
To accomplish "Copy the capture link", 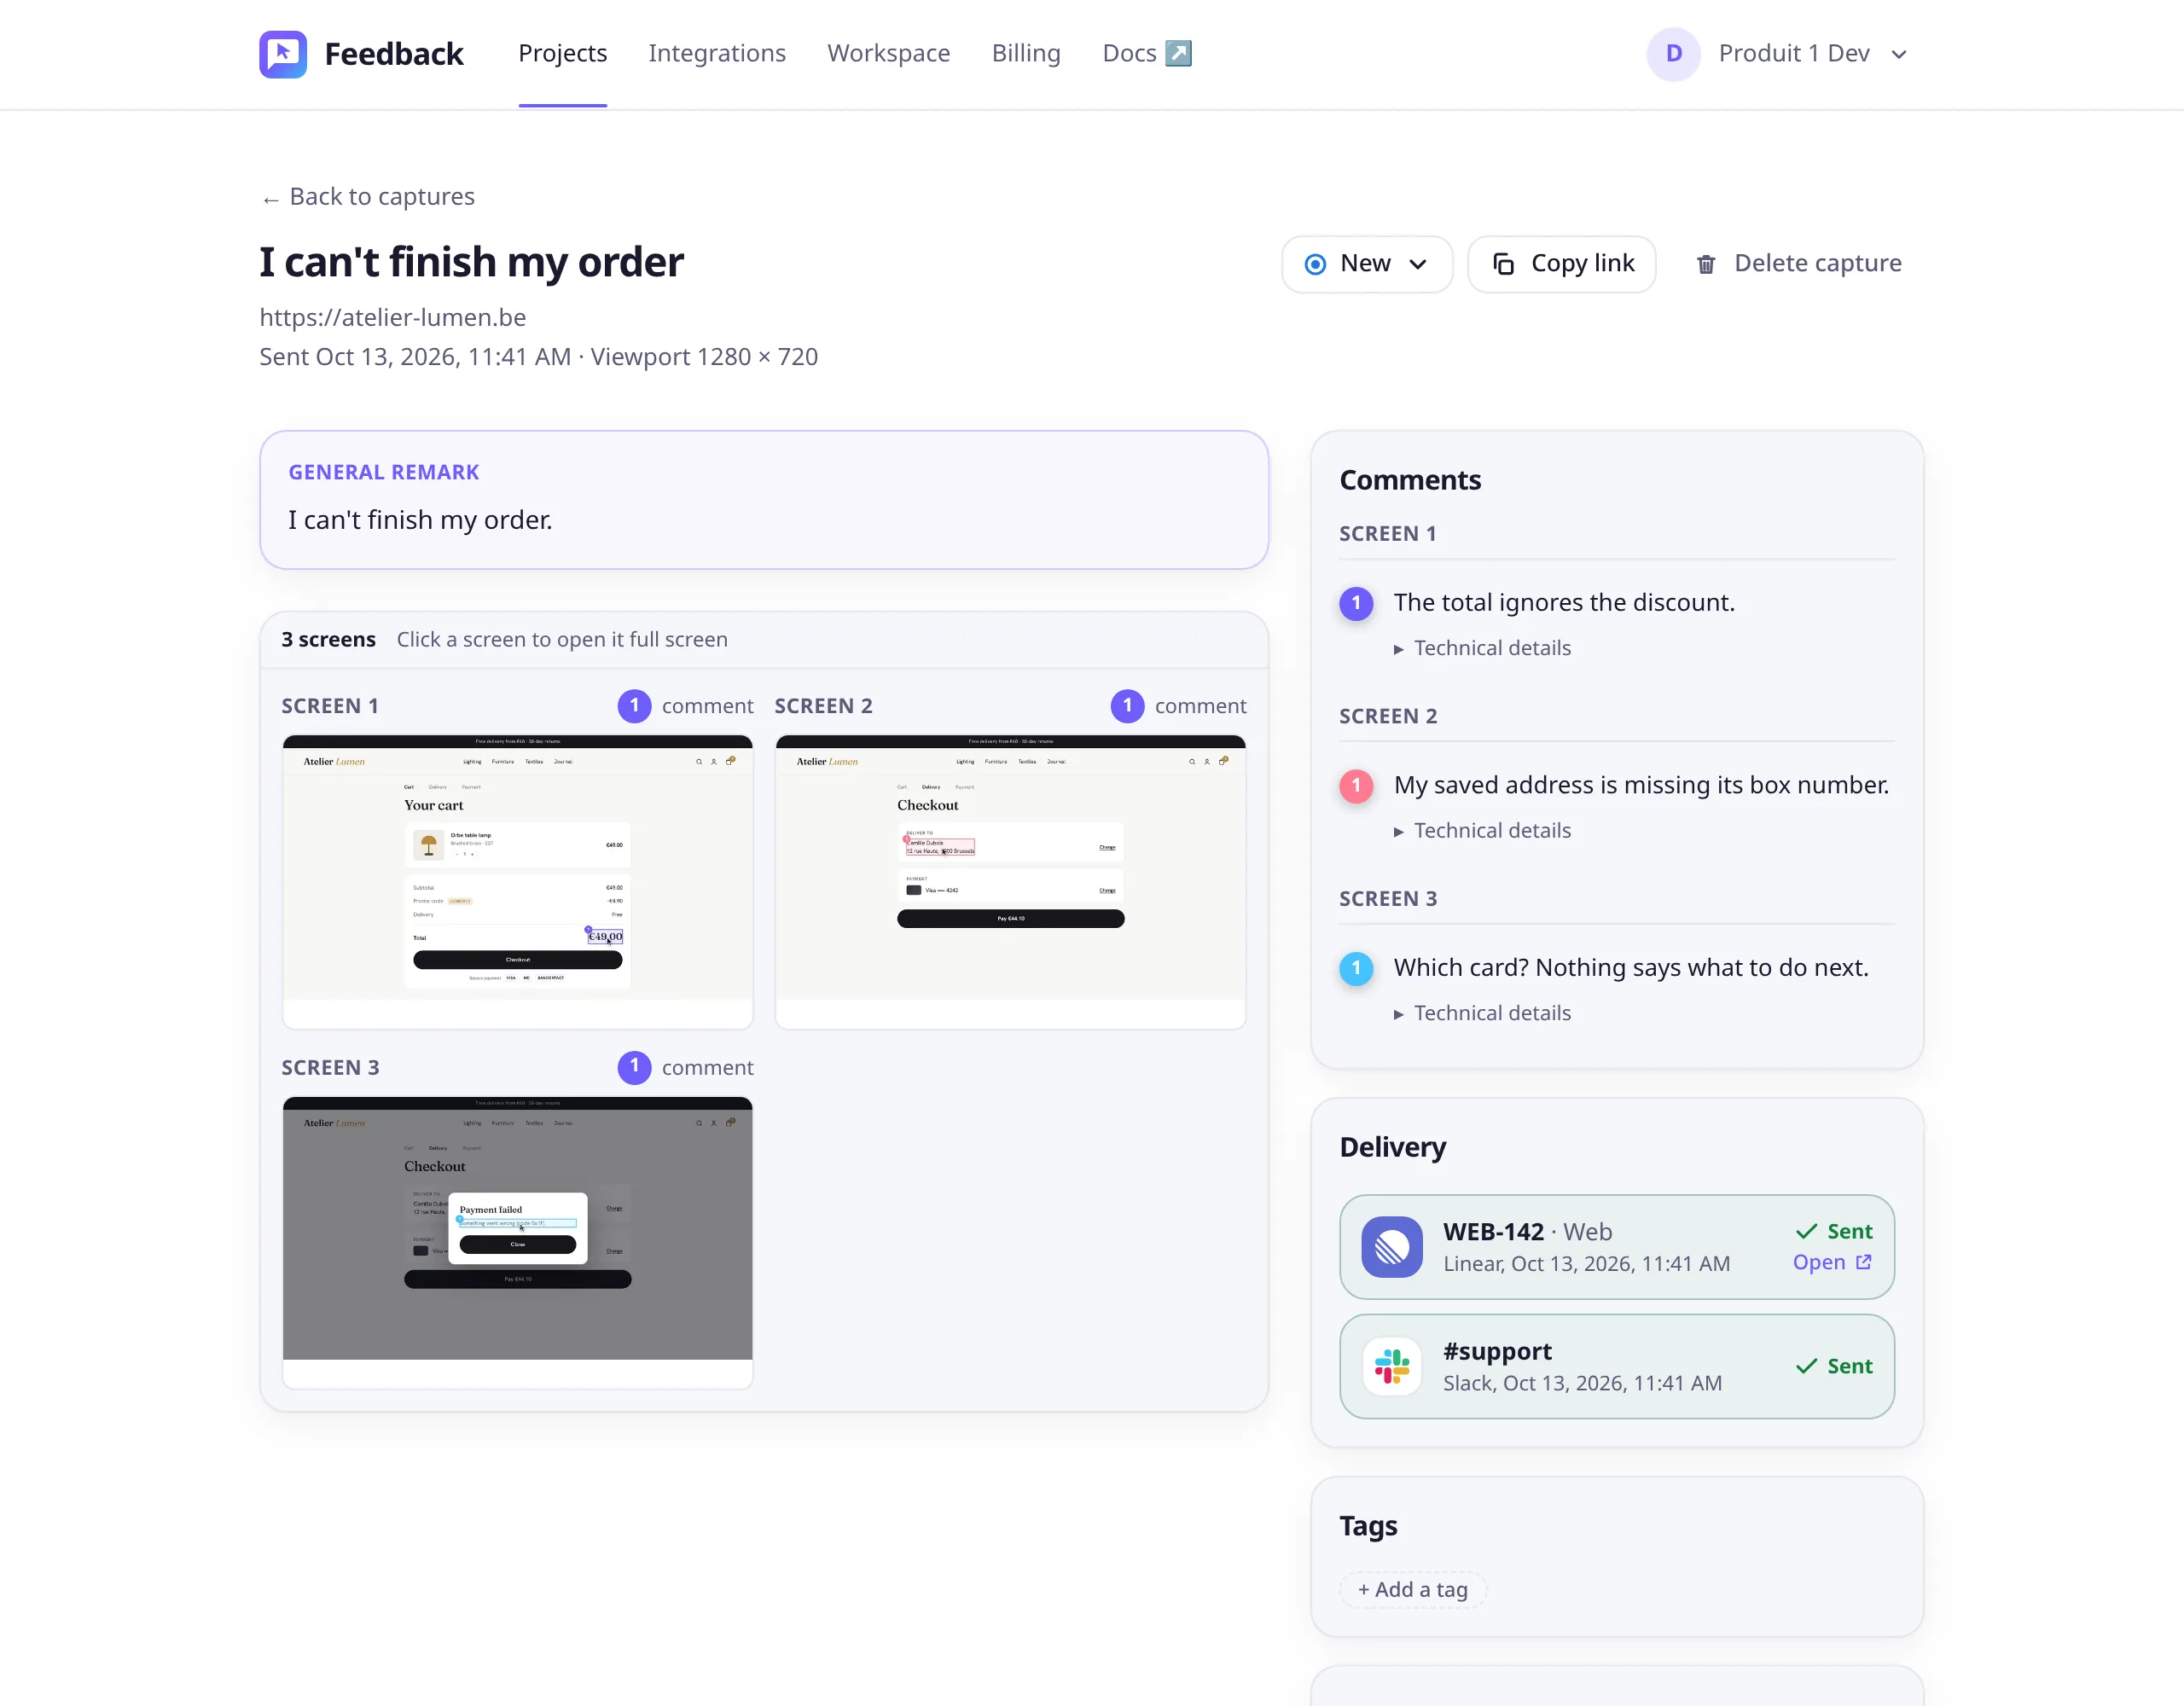I will (x=1561, y=264).
